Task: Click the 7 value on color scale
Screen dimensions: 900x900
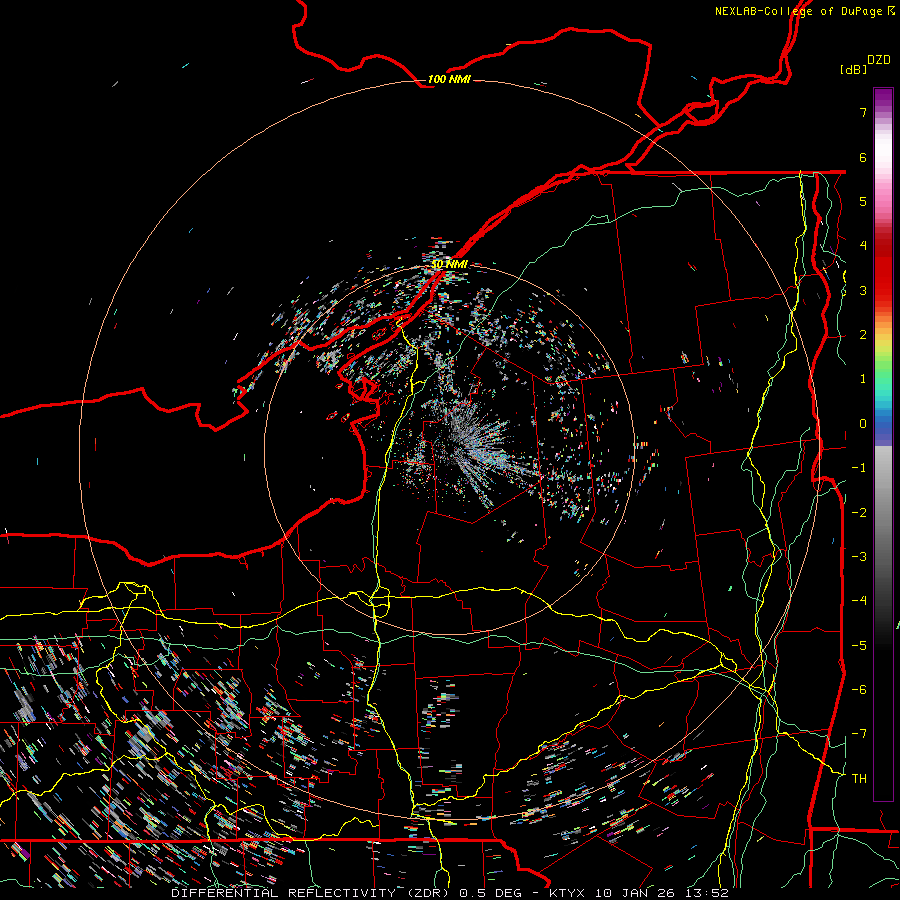Action: click(863, 112)
